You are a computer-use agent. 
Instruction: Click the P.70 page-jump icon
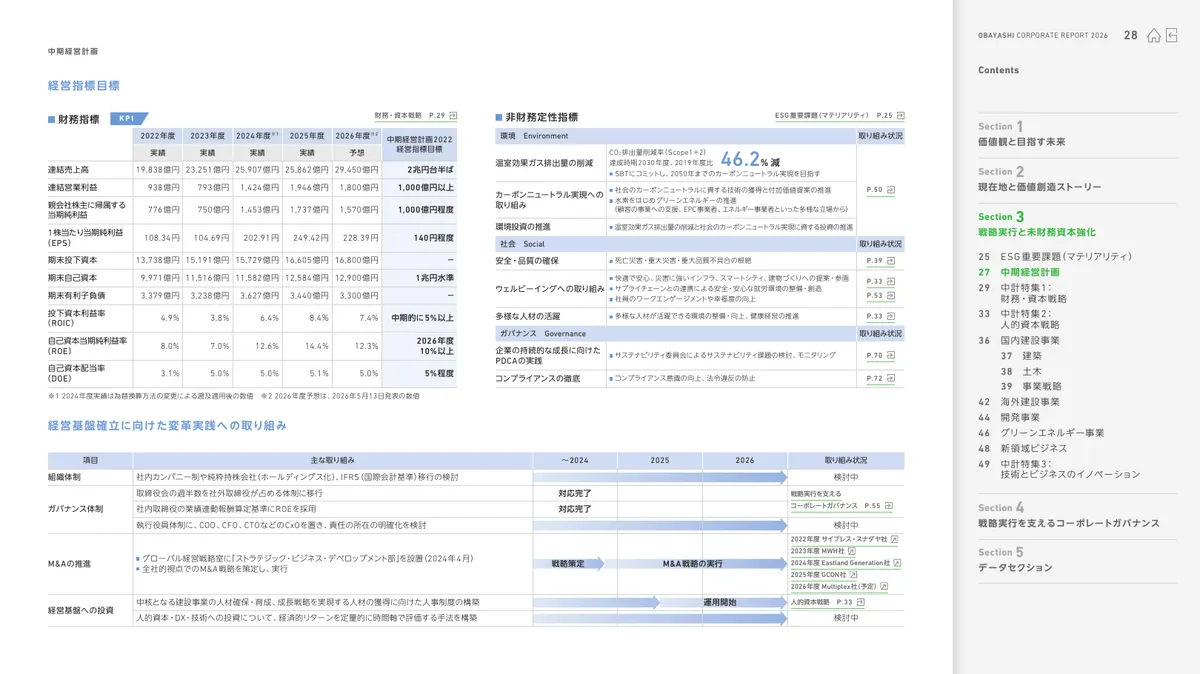click(890, 355)
